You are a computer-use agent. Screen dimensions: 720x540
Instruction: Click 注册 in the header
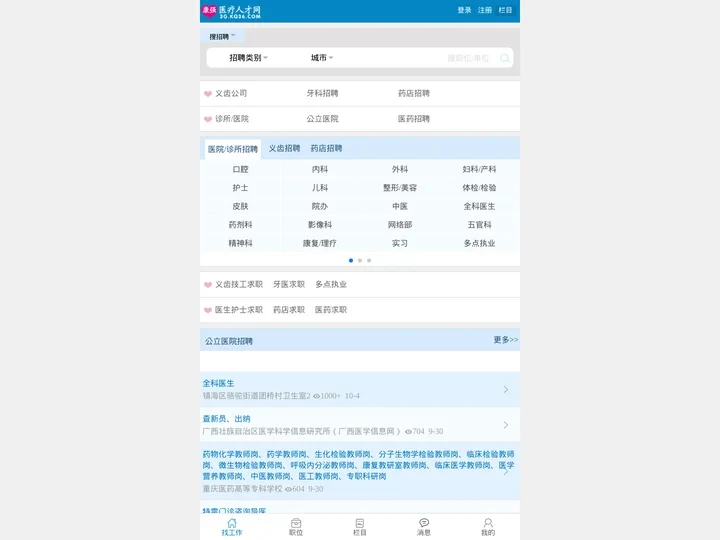[x=485, y=10]
